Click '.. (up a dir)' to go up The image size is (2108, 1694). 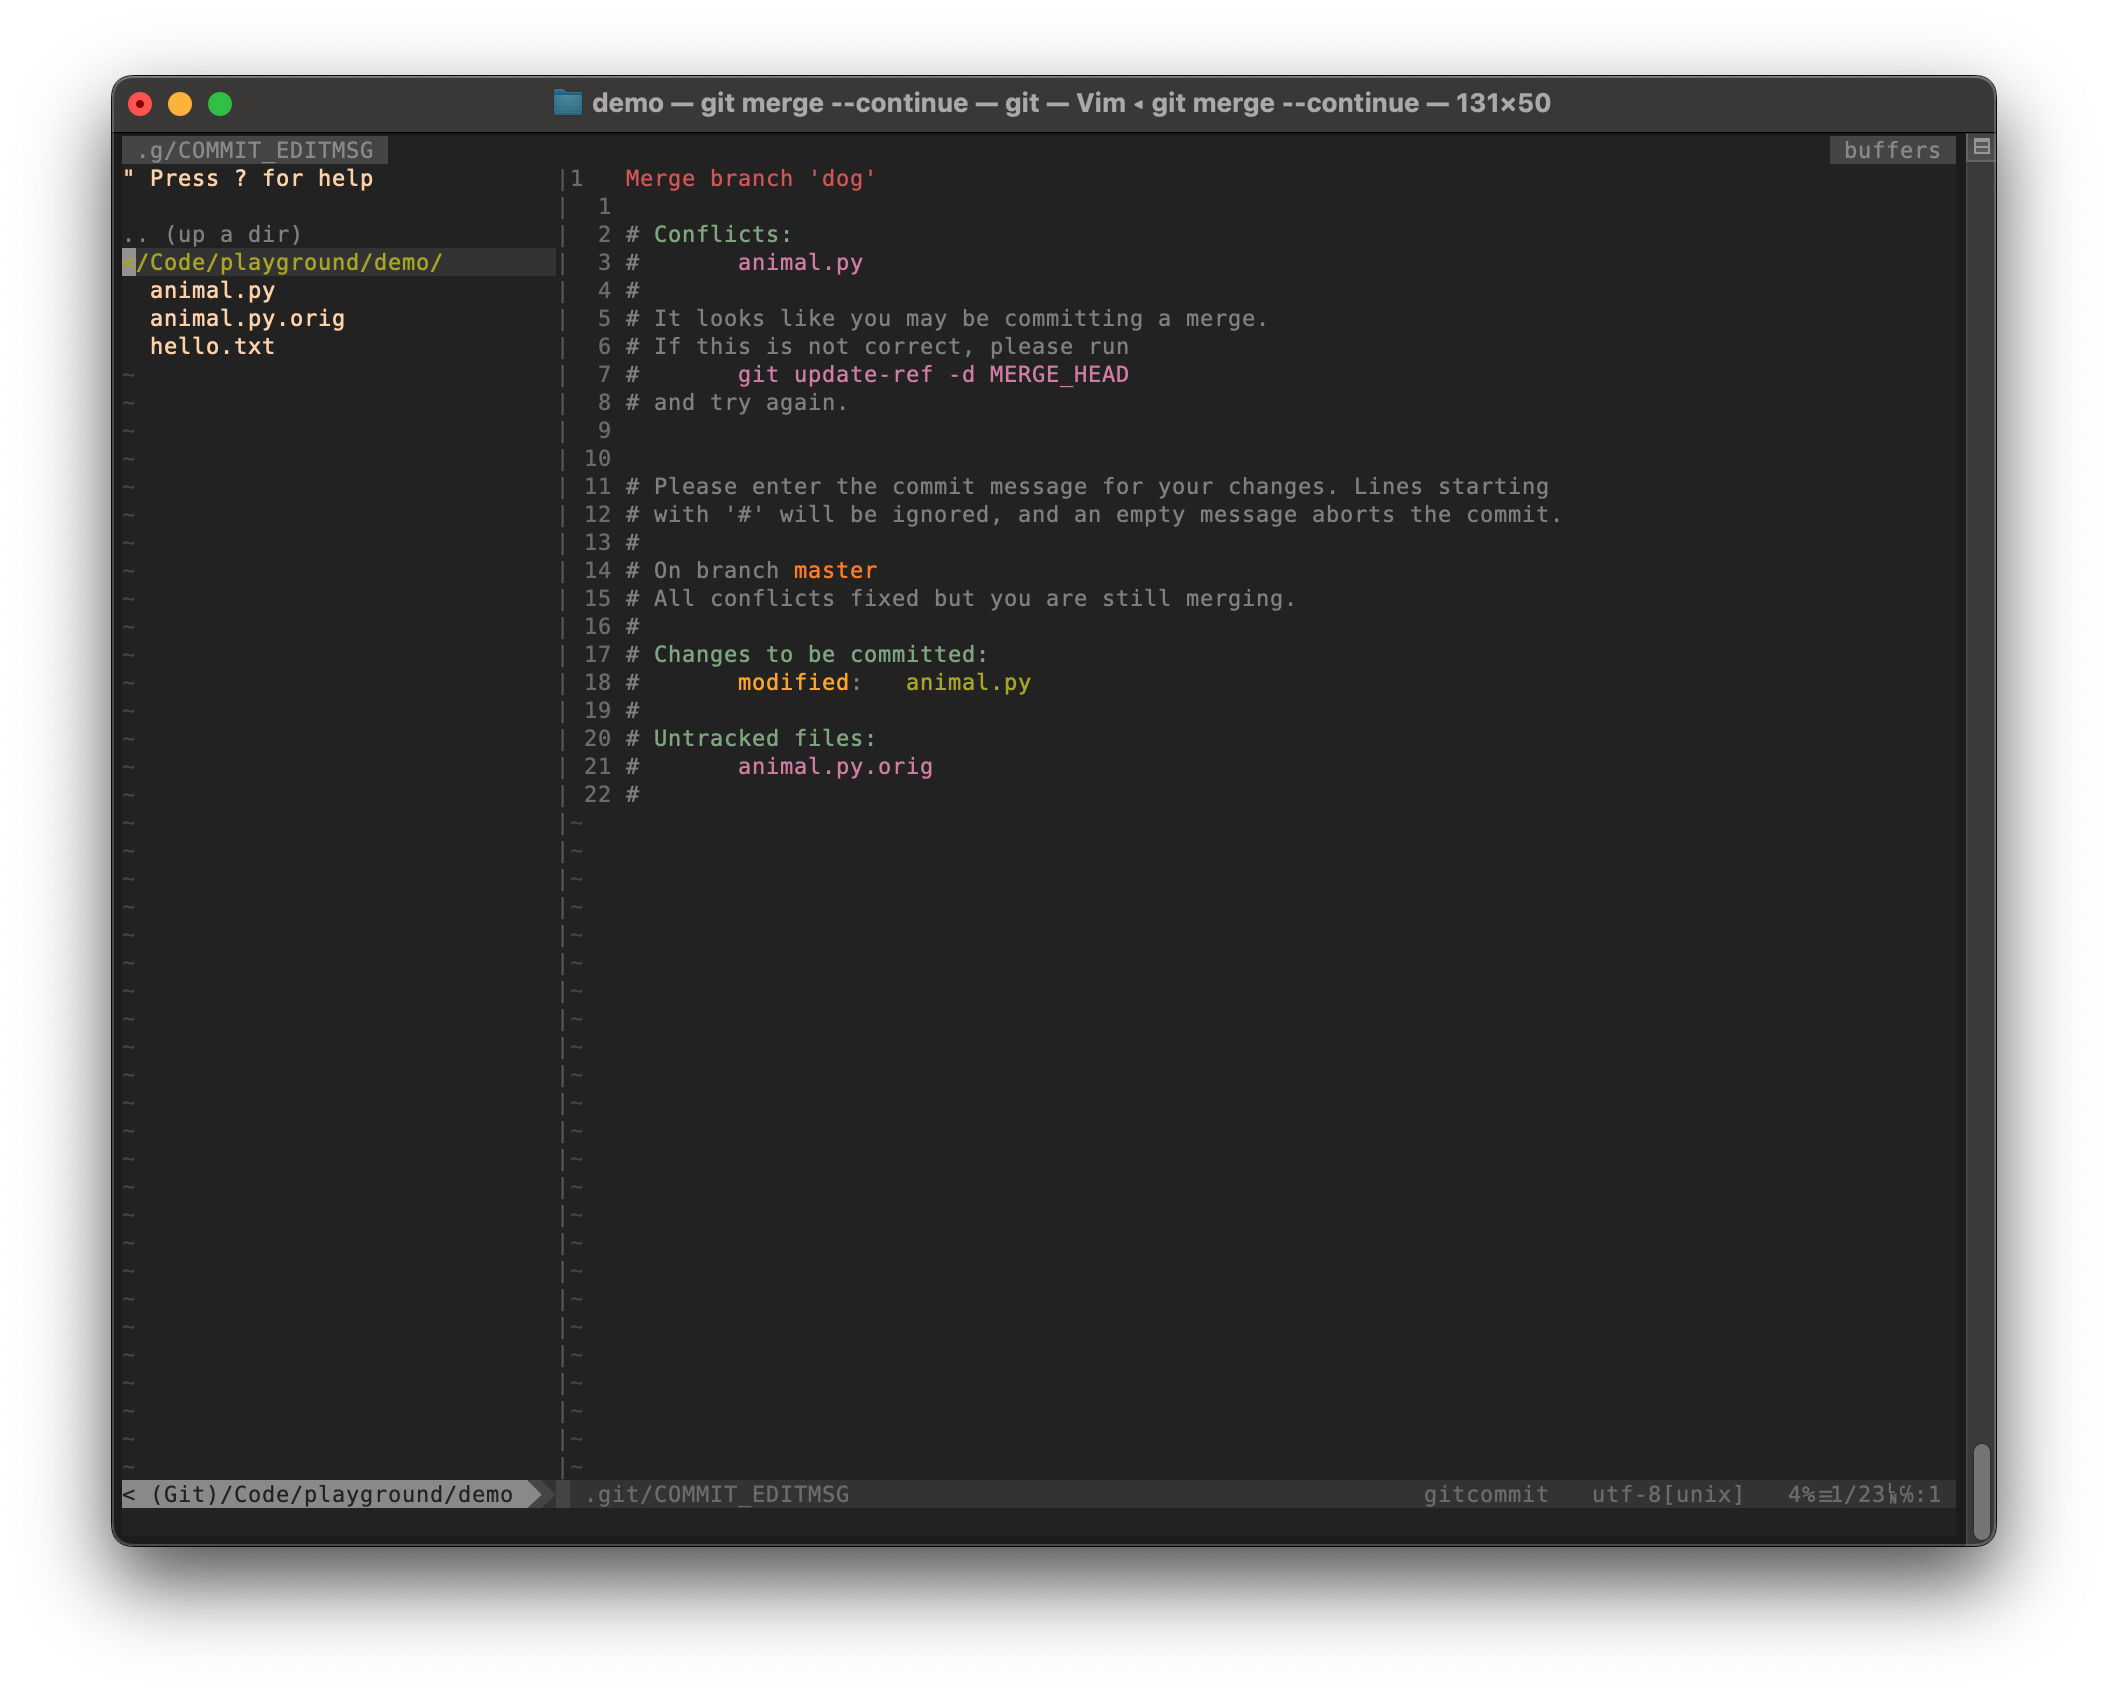(213, 234)
